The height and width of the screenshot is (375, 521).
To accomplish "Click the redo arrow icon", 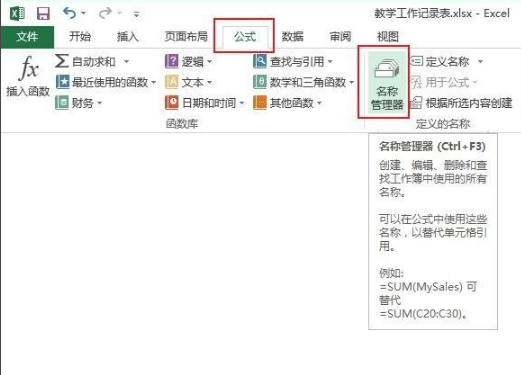I will [105, 13].
